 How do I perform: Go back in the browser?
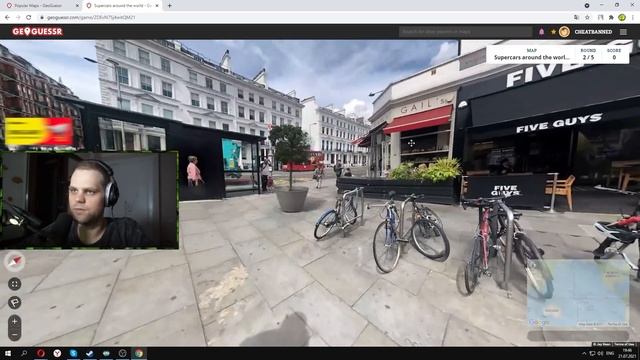[7, 18]
